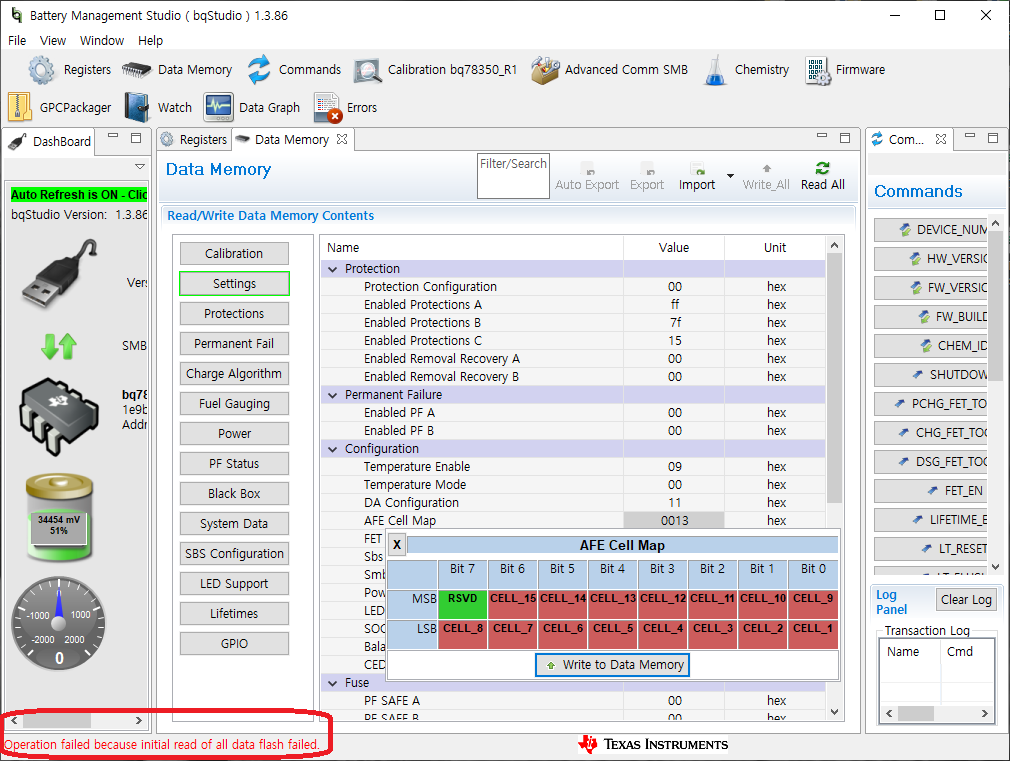
Task: Launch GPCPackager zip icon
Action: [x=20, y=107]
